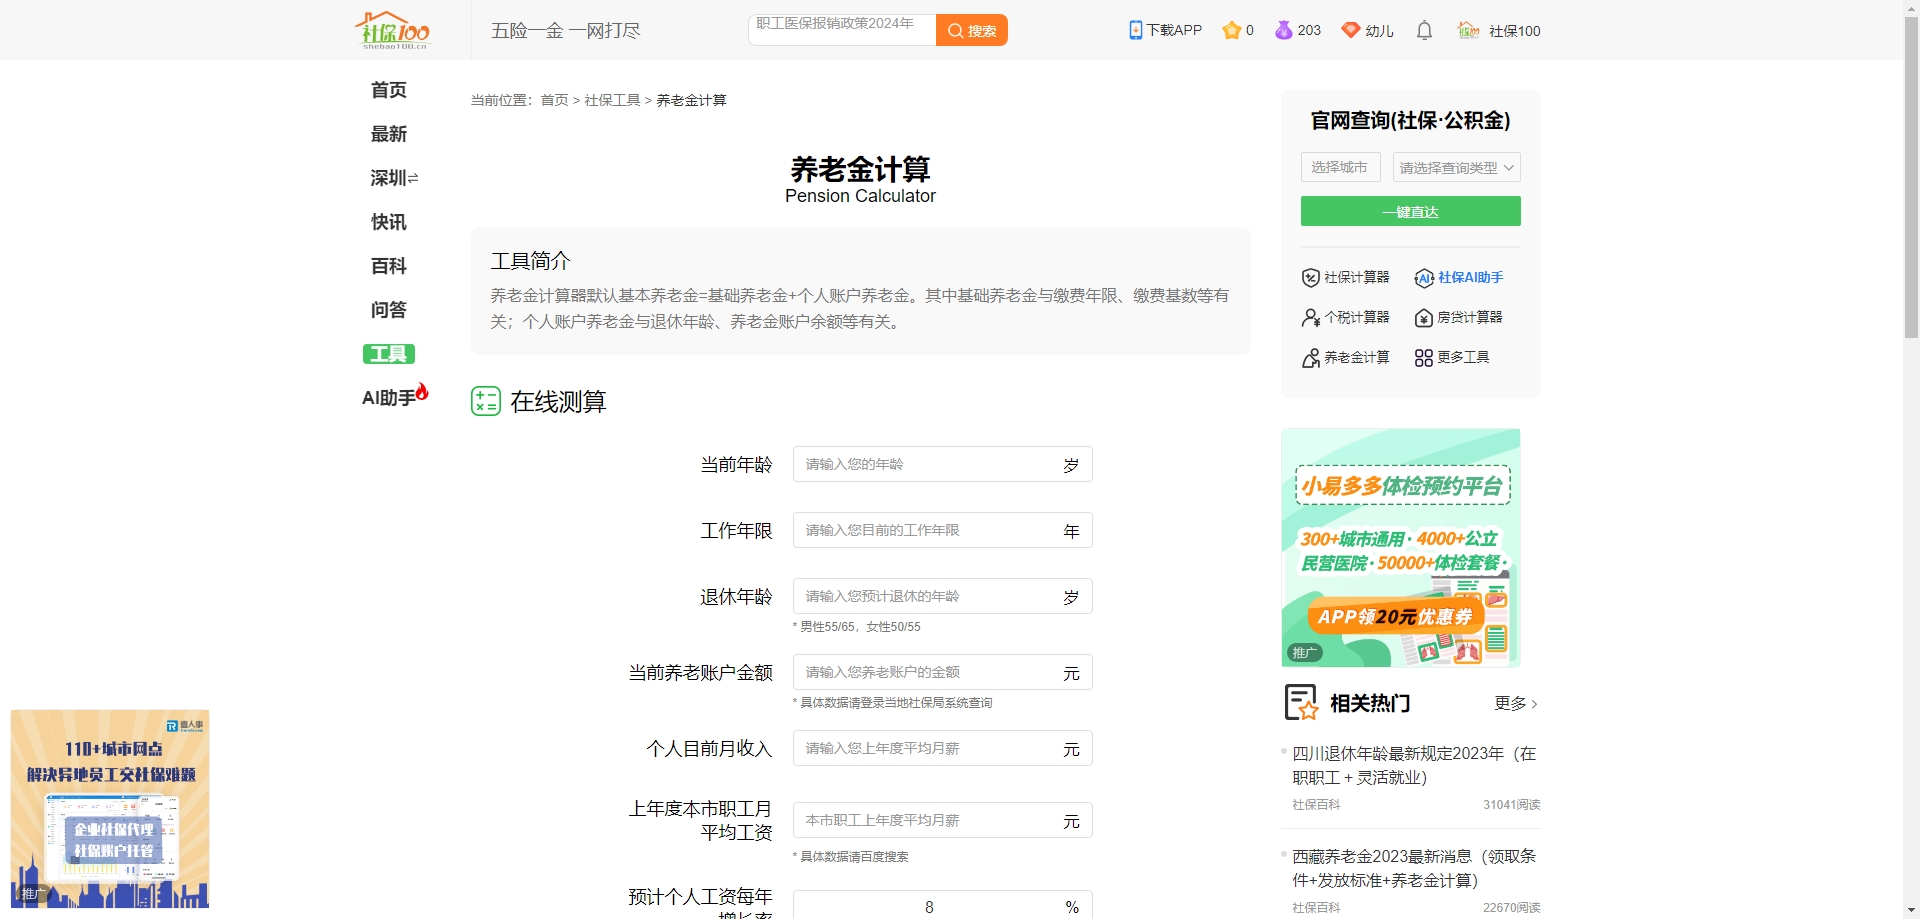The image size is (1920, 919).
Task: Click the '31041阅读' read count
Action: click(x=1512, y=805)
